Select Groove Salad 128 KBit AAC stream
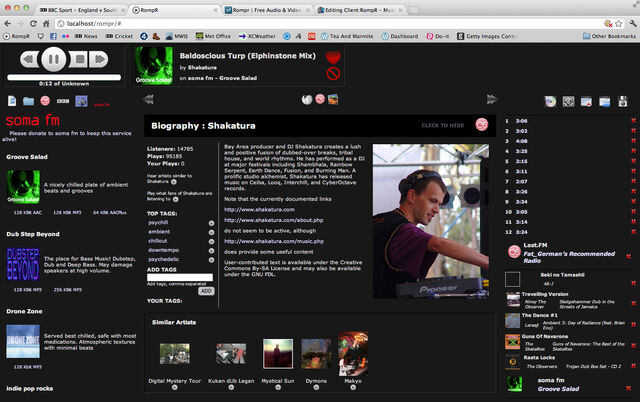The image size is (640, 402). pos(28,213)
